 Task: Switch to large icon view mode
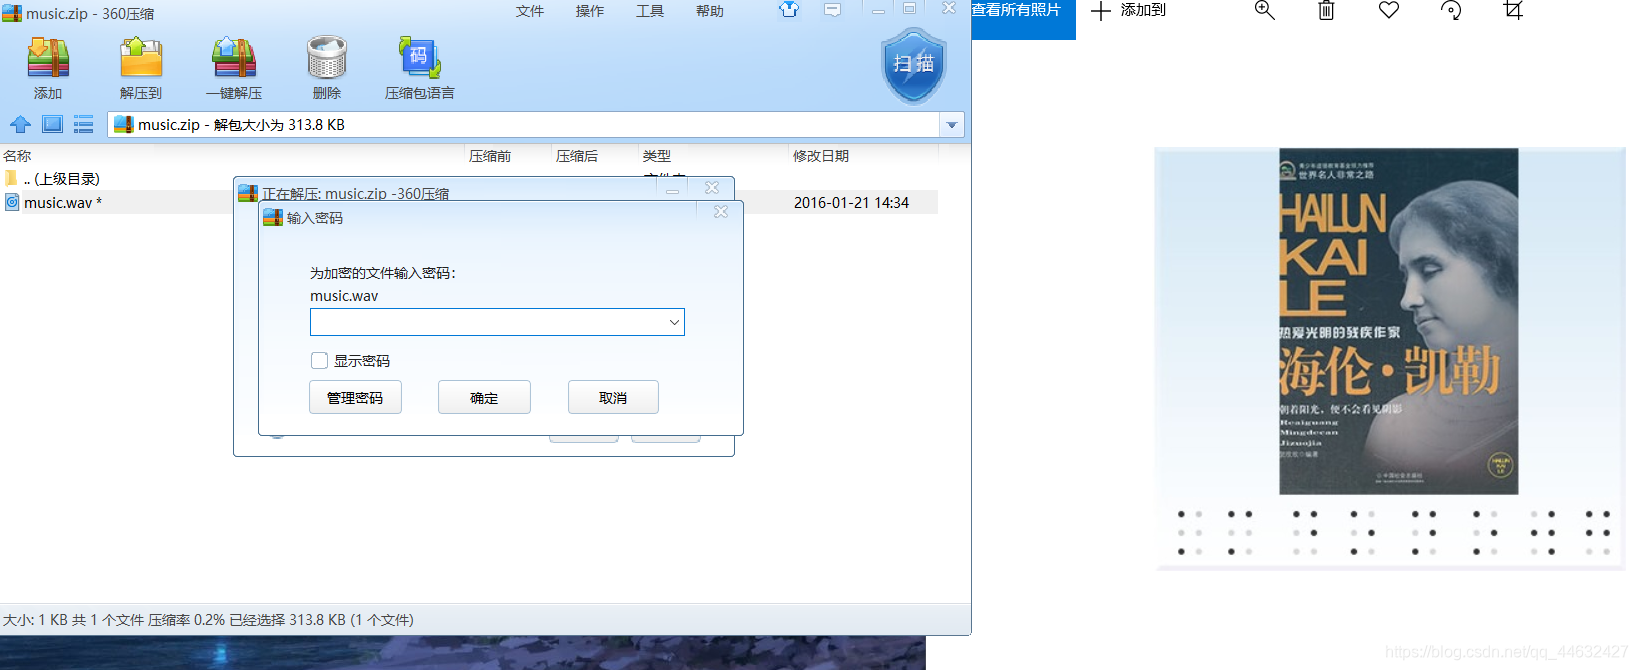[52, 124]
